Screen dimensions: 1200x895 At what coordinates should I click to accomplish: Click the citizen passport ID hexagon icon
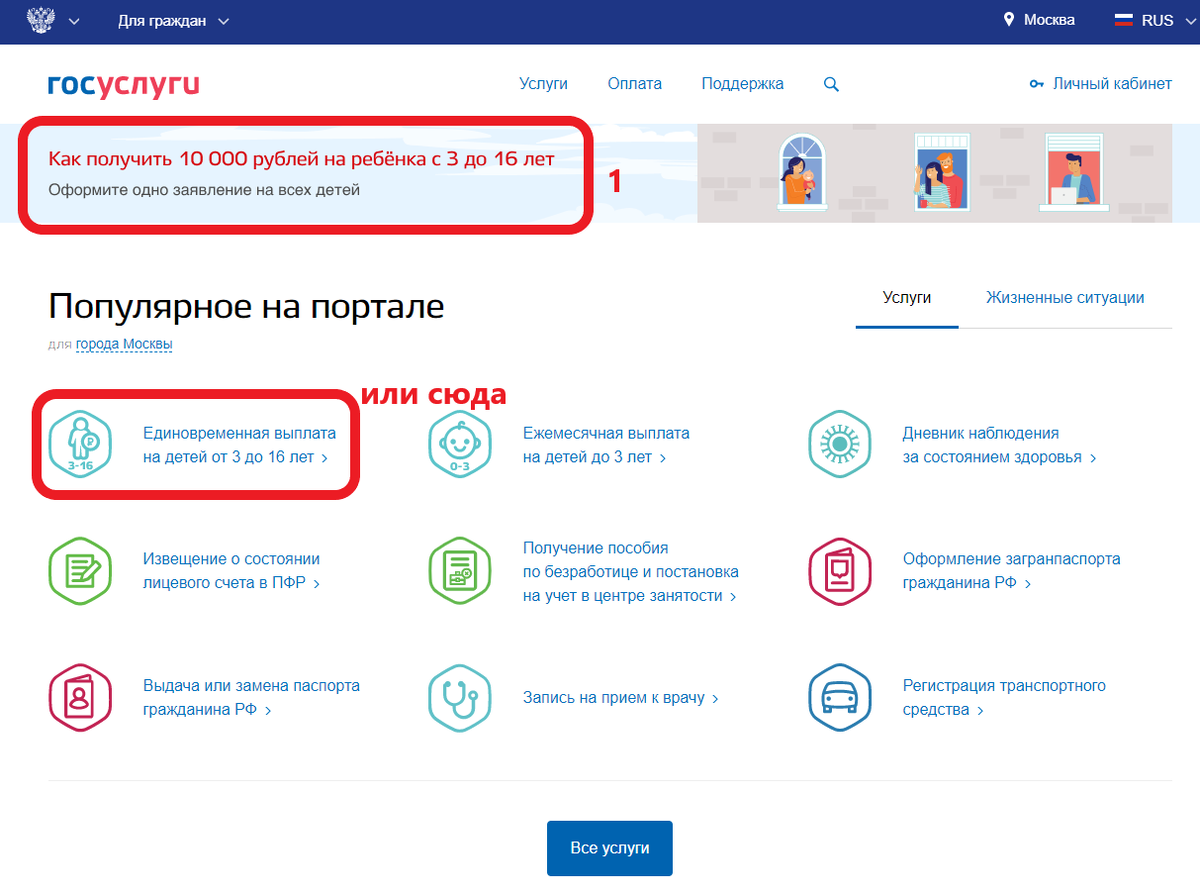(80, 697)
